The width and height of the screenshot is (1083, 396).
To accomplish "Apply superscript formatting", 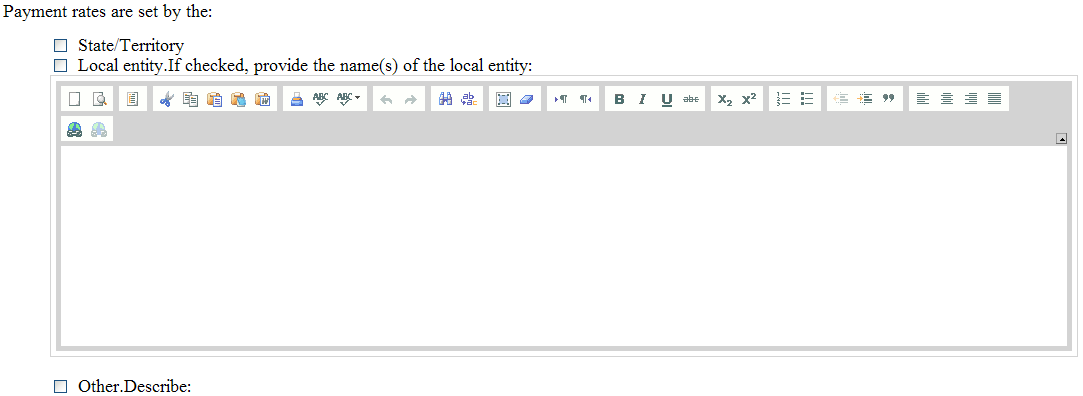I will click(749, 99).
